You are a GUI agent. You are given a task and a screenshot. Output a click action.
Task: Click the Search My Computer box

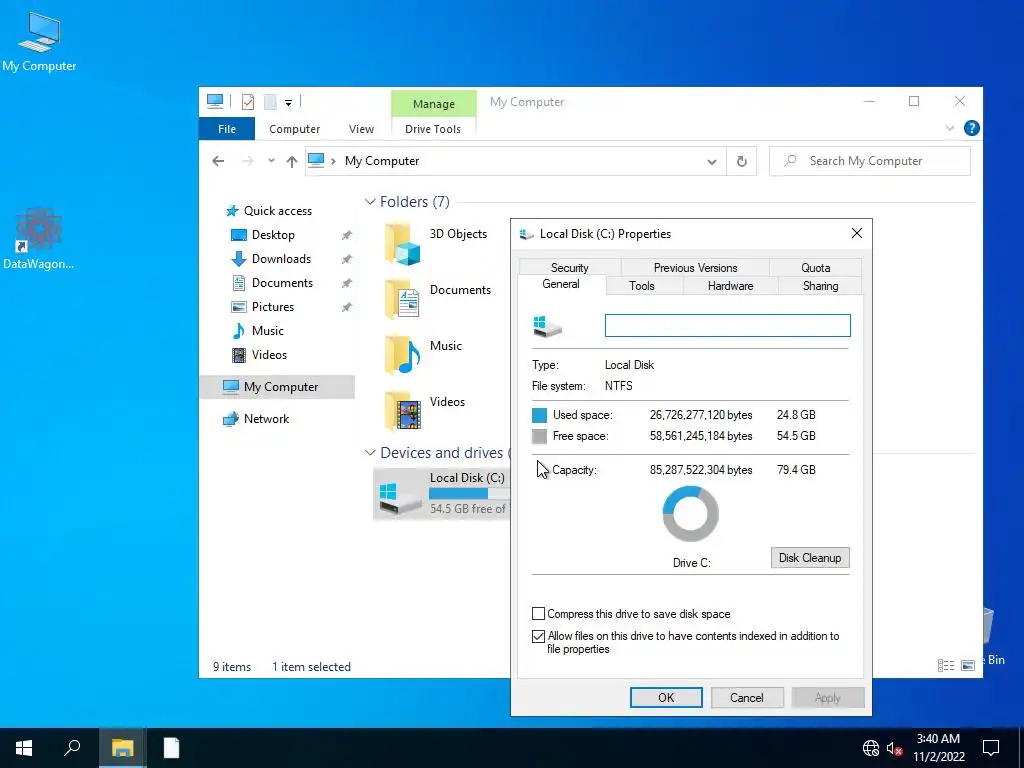point(869,161)
